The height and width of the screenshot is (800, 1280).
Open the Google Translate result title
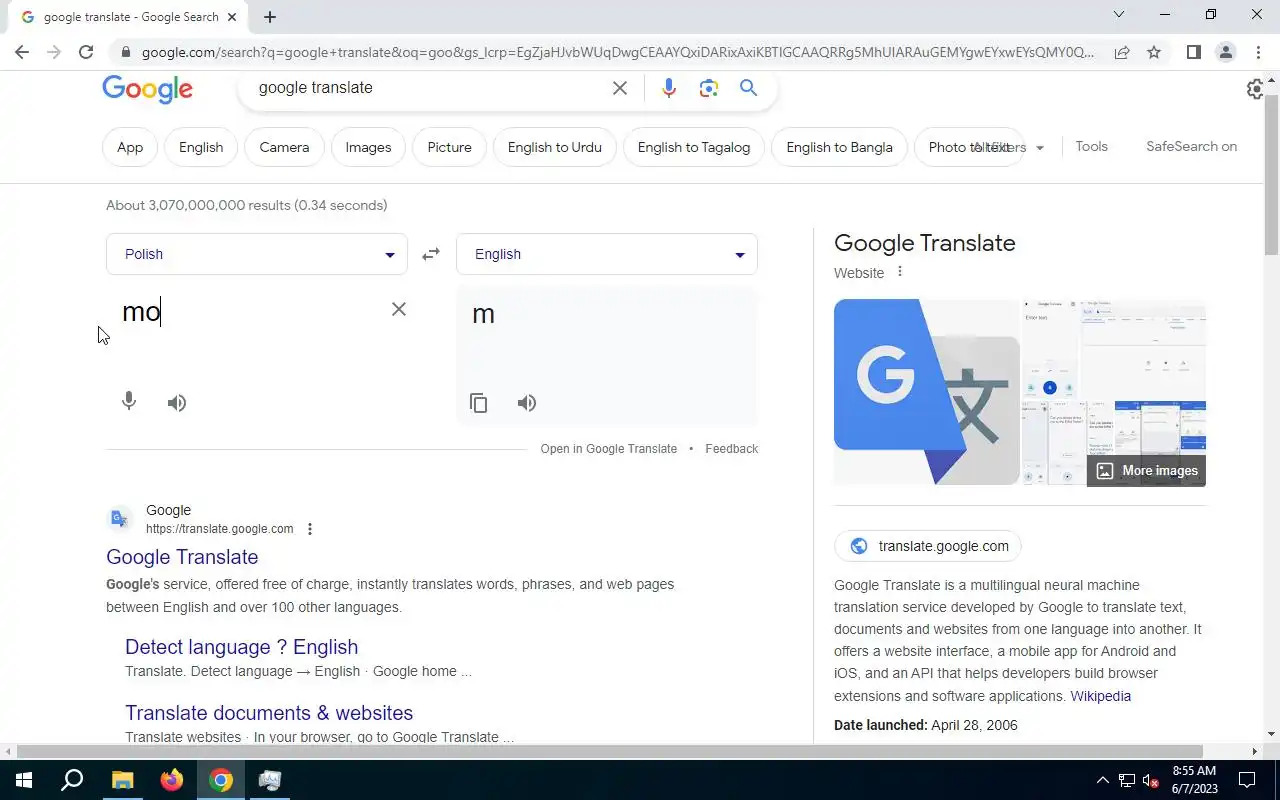182,557
